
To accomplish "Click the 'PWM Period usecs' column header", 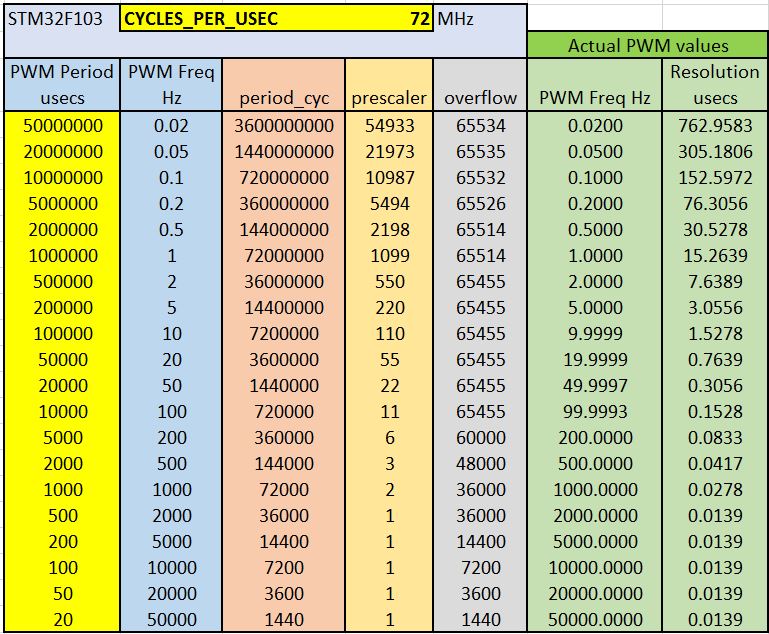I will (62, 84).
